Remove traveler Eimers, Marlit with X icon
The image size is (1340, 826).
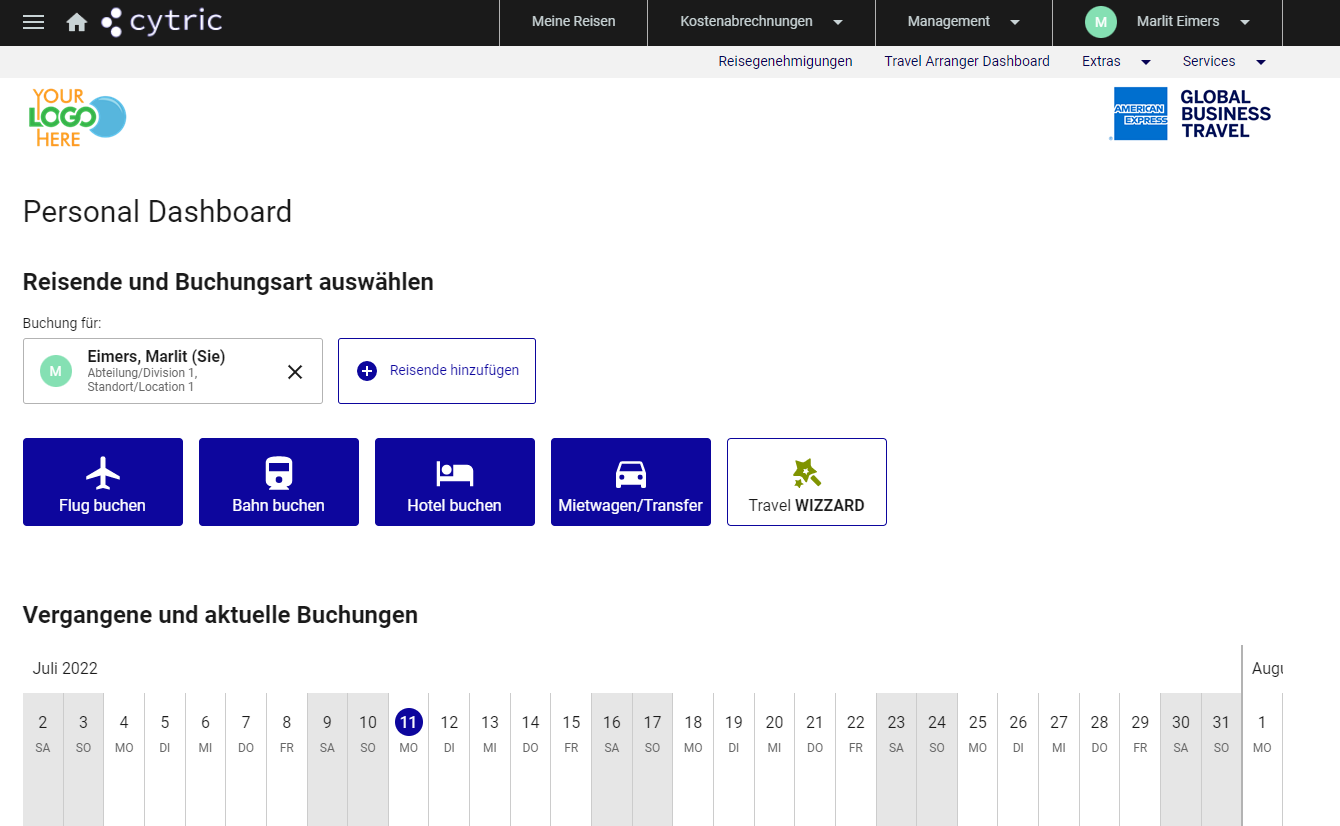coord(295,372)
